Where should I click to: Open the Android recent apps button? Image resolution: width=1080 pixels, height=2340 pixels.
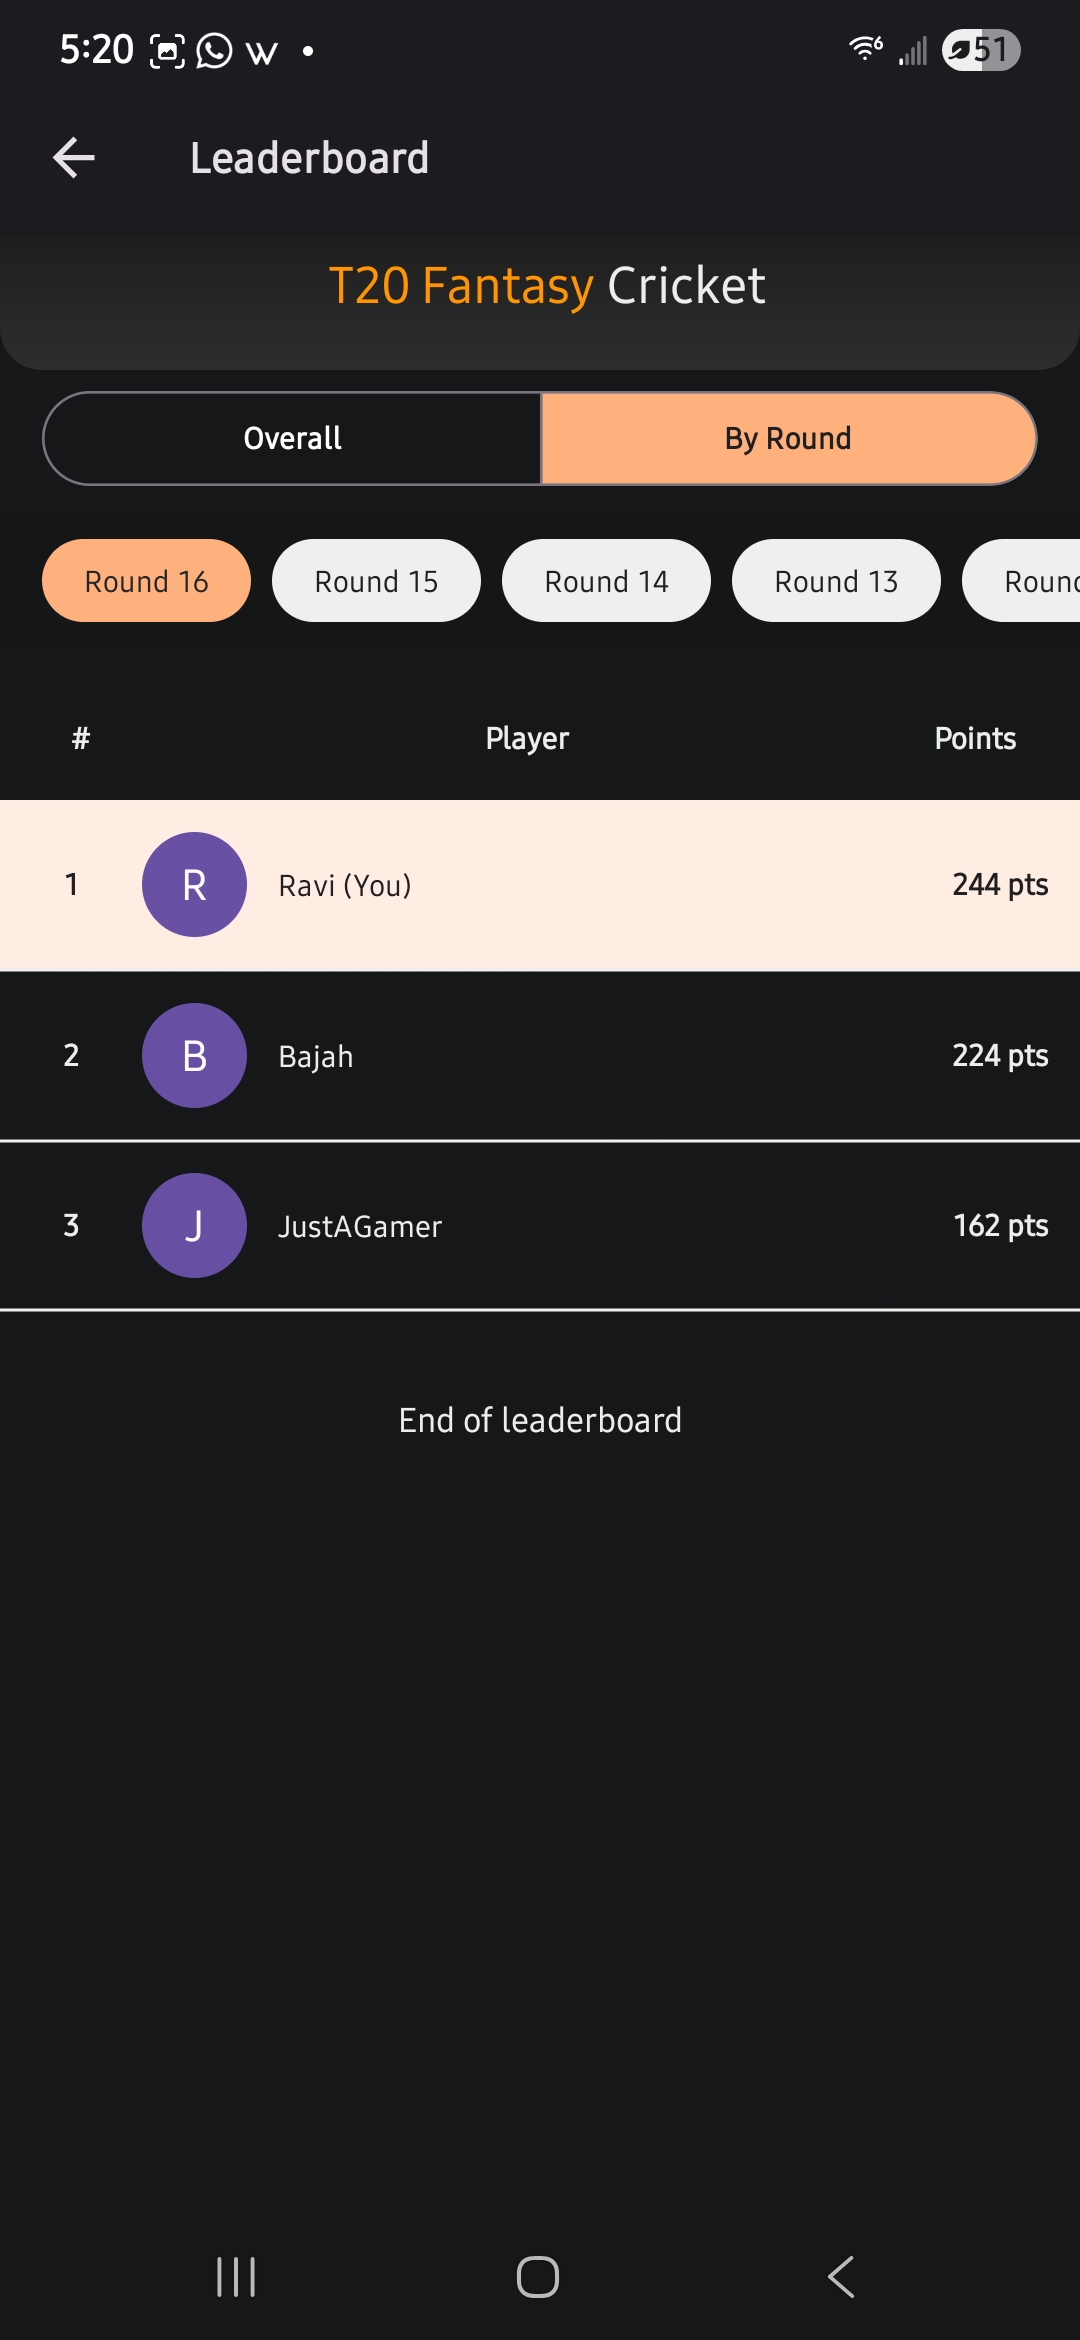pos(237,2277)
